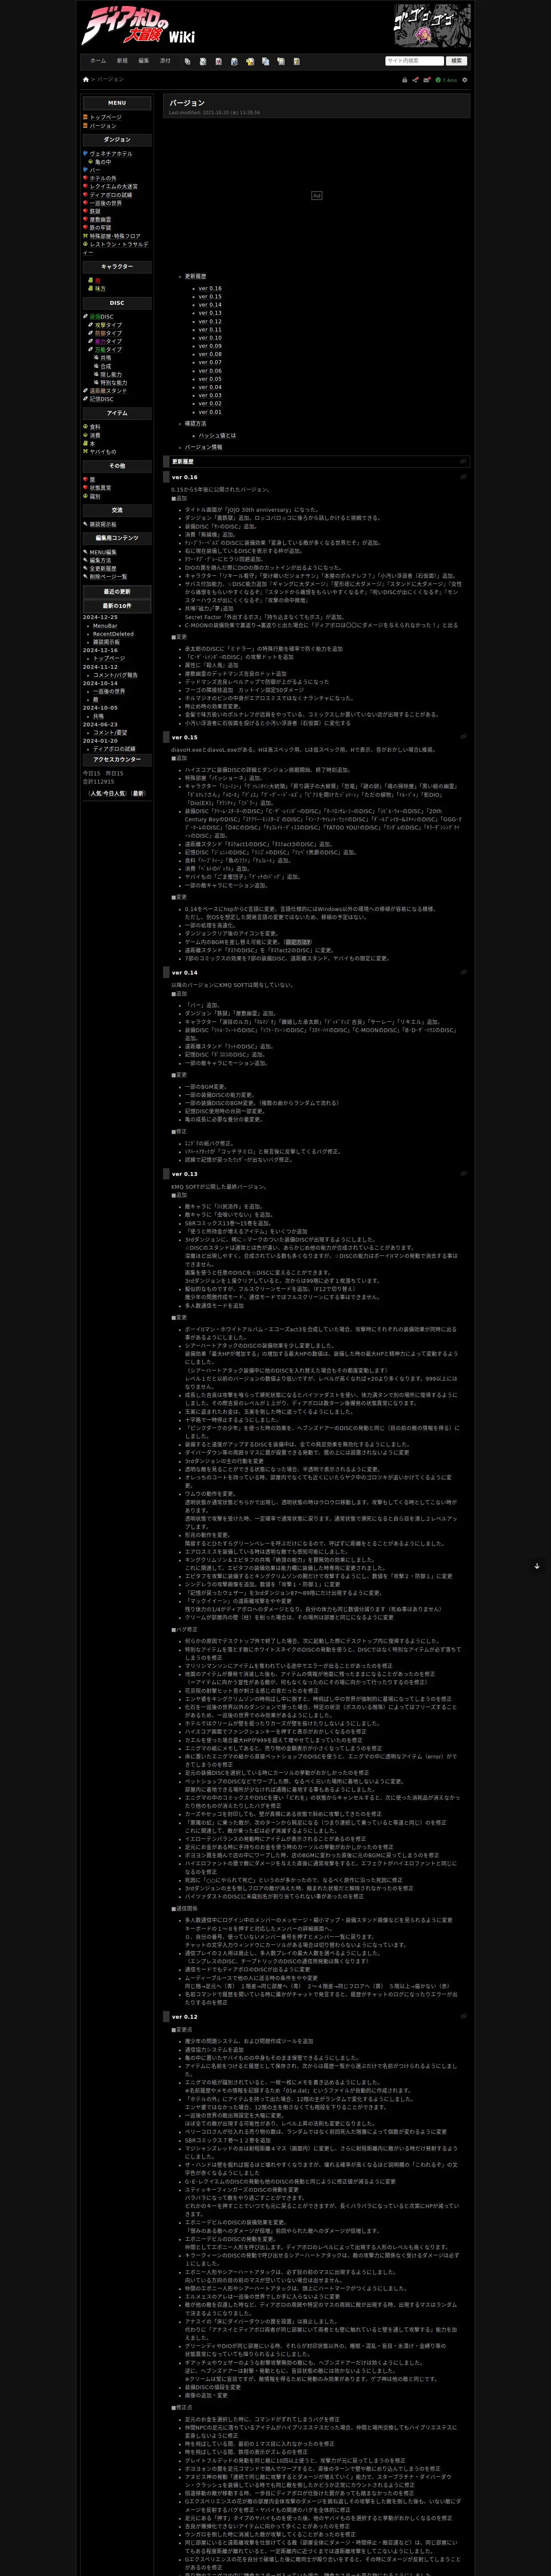Click the 最近の更新 tab
Image resolution: width=551 pixels, height=2576 pixels.
pos(117,592)
